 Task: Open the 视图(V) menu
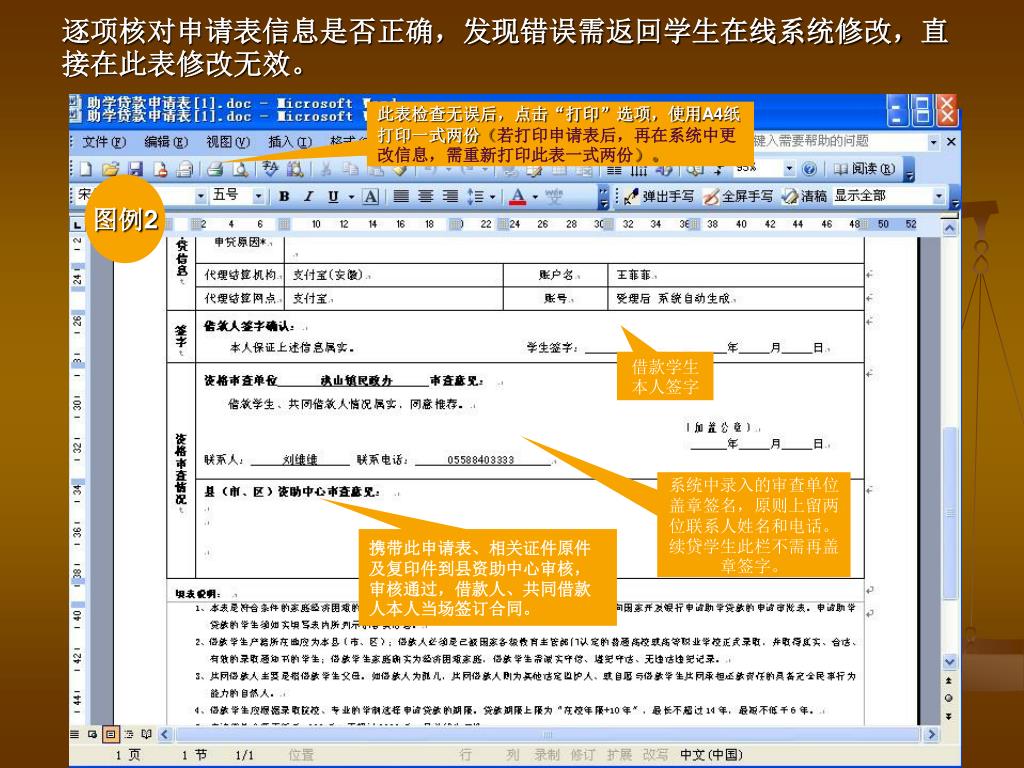pos(228,142)
